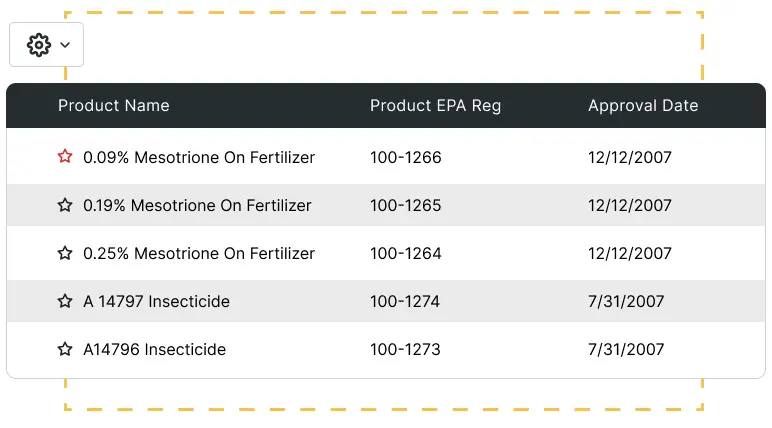This screenshot has width=772, height=428.
Task: Sort by the Approval Date header
Action: point(643,106)
